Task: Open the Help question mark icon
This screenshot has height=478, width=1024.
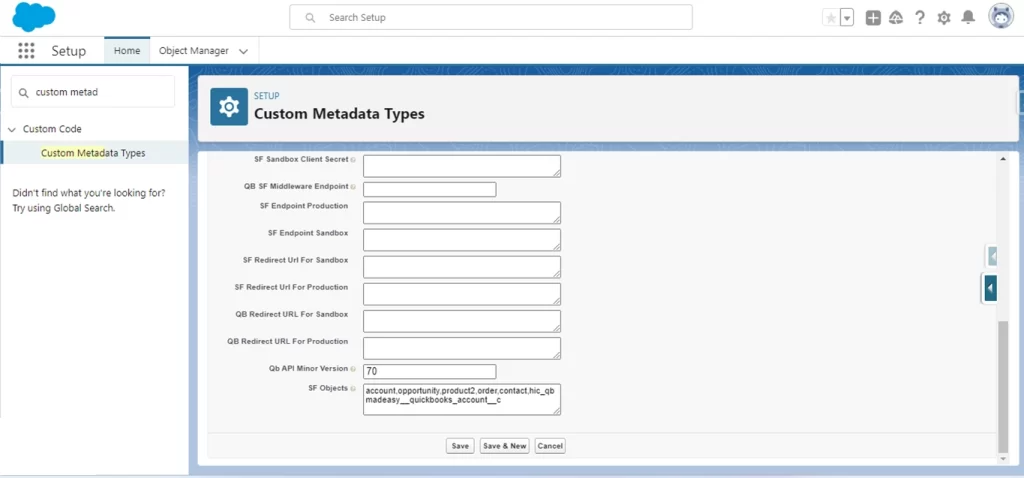Action: [920, 18]
